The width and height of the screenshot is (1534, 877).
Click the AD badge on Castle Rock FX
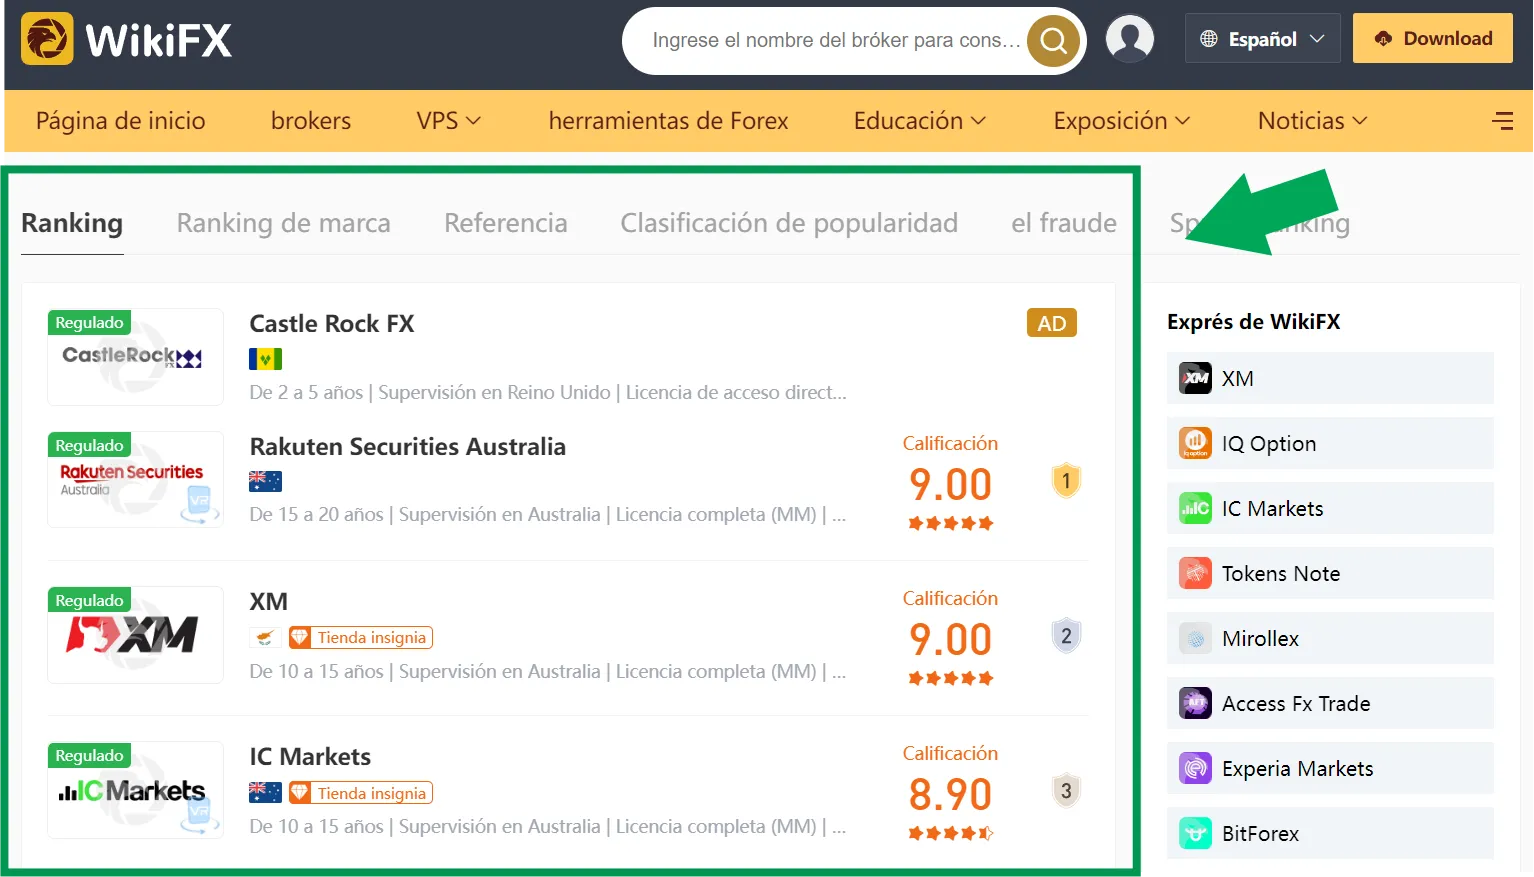pos(1052,323)
